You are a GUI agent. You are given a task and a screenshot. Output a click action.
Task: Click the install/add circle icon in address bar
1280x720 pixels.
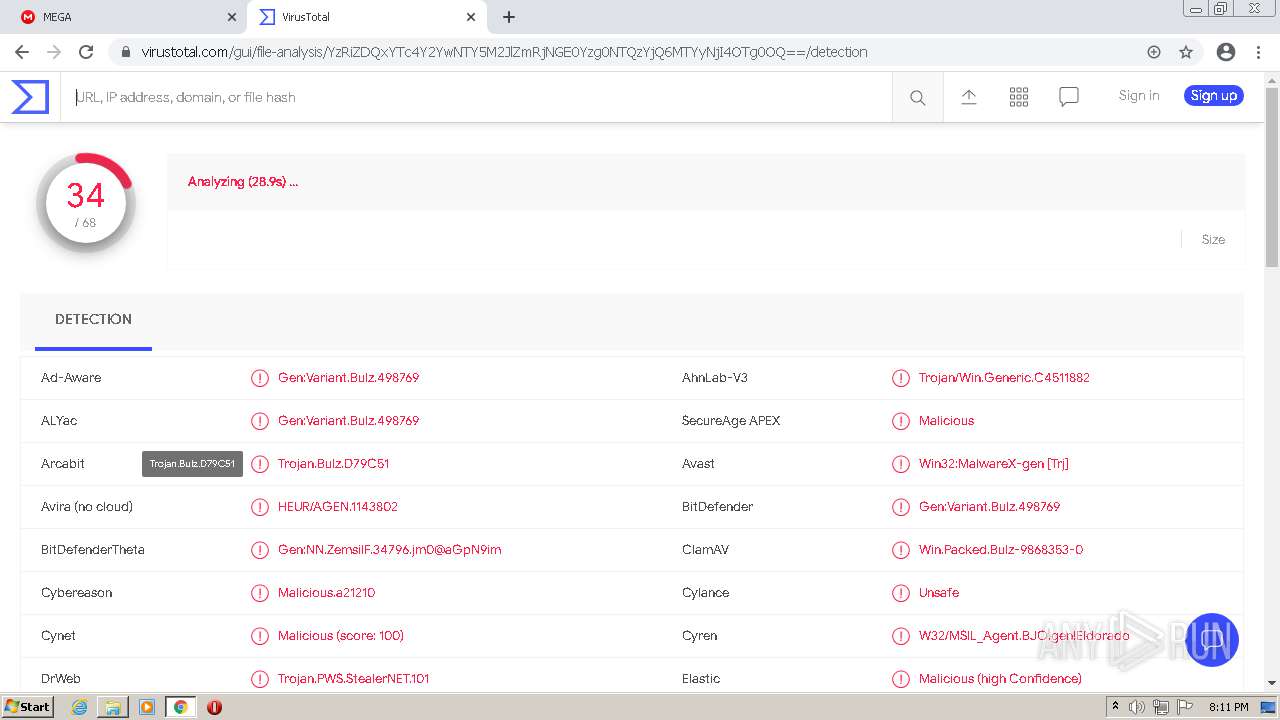(1154, 52)
